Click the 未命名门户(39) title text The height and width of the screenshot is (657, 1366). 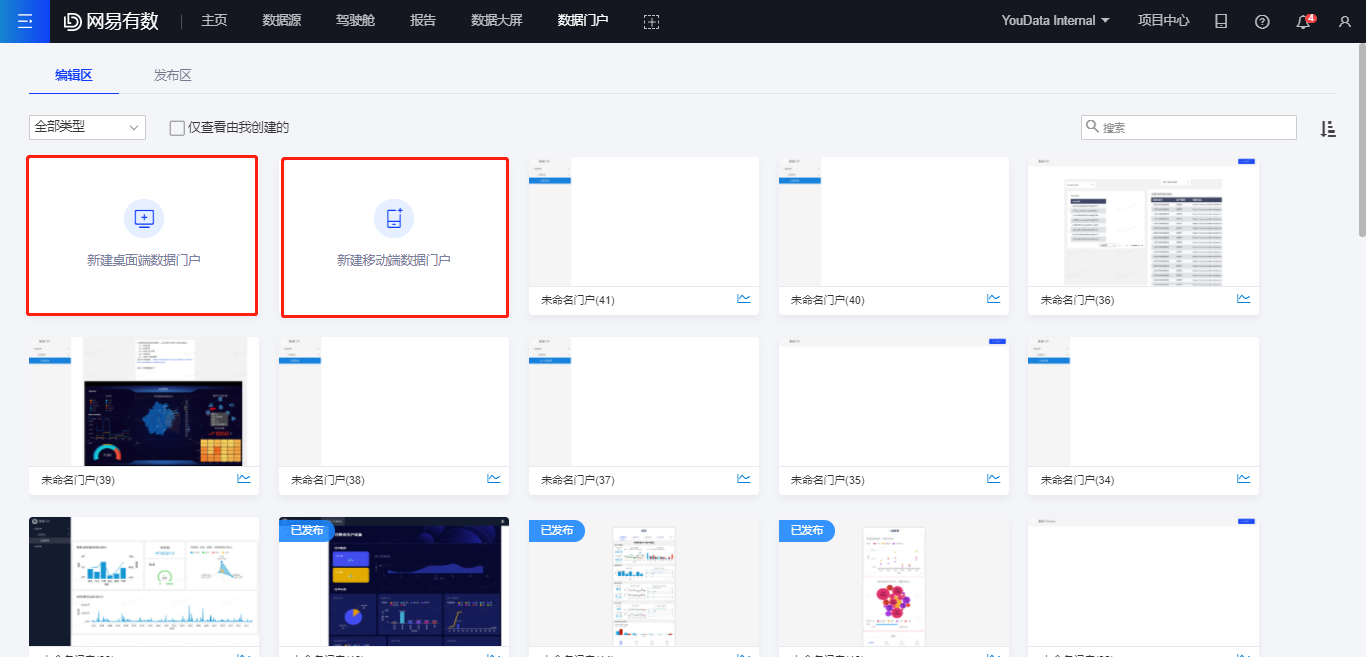[x=78, y=480]
